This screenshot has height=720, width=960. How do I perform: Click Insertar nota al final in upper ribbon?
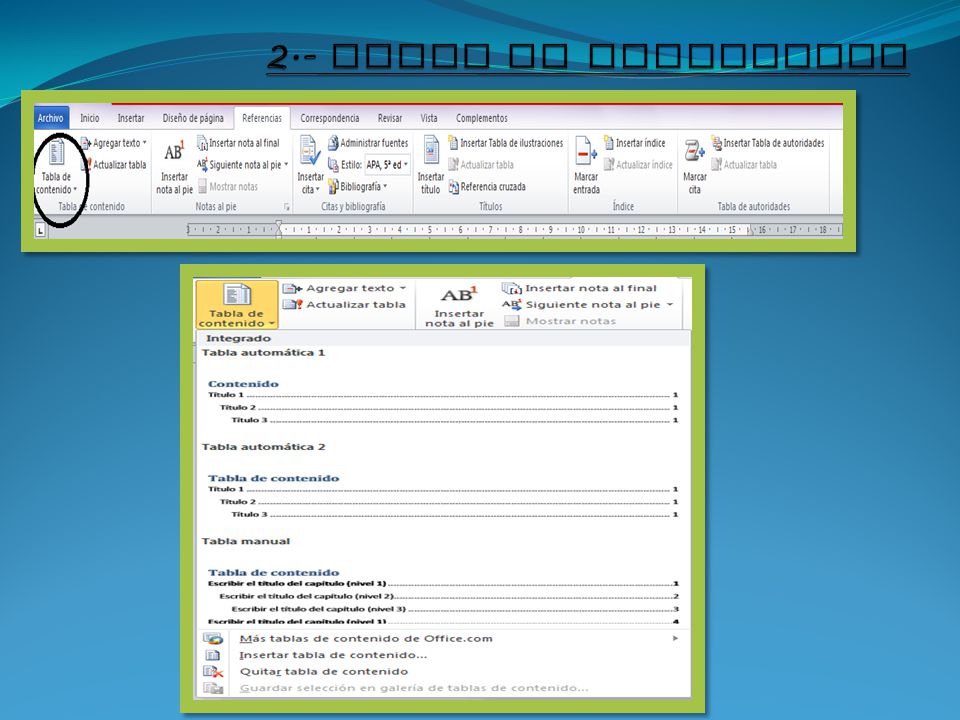pos(238,143)
